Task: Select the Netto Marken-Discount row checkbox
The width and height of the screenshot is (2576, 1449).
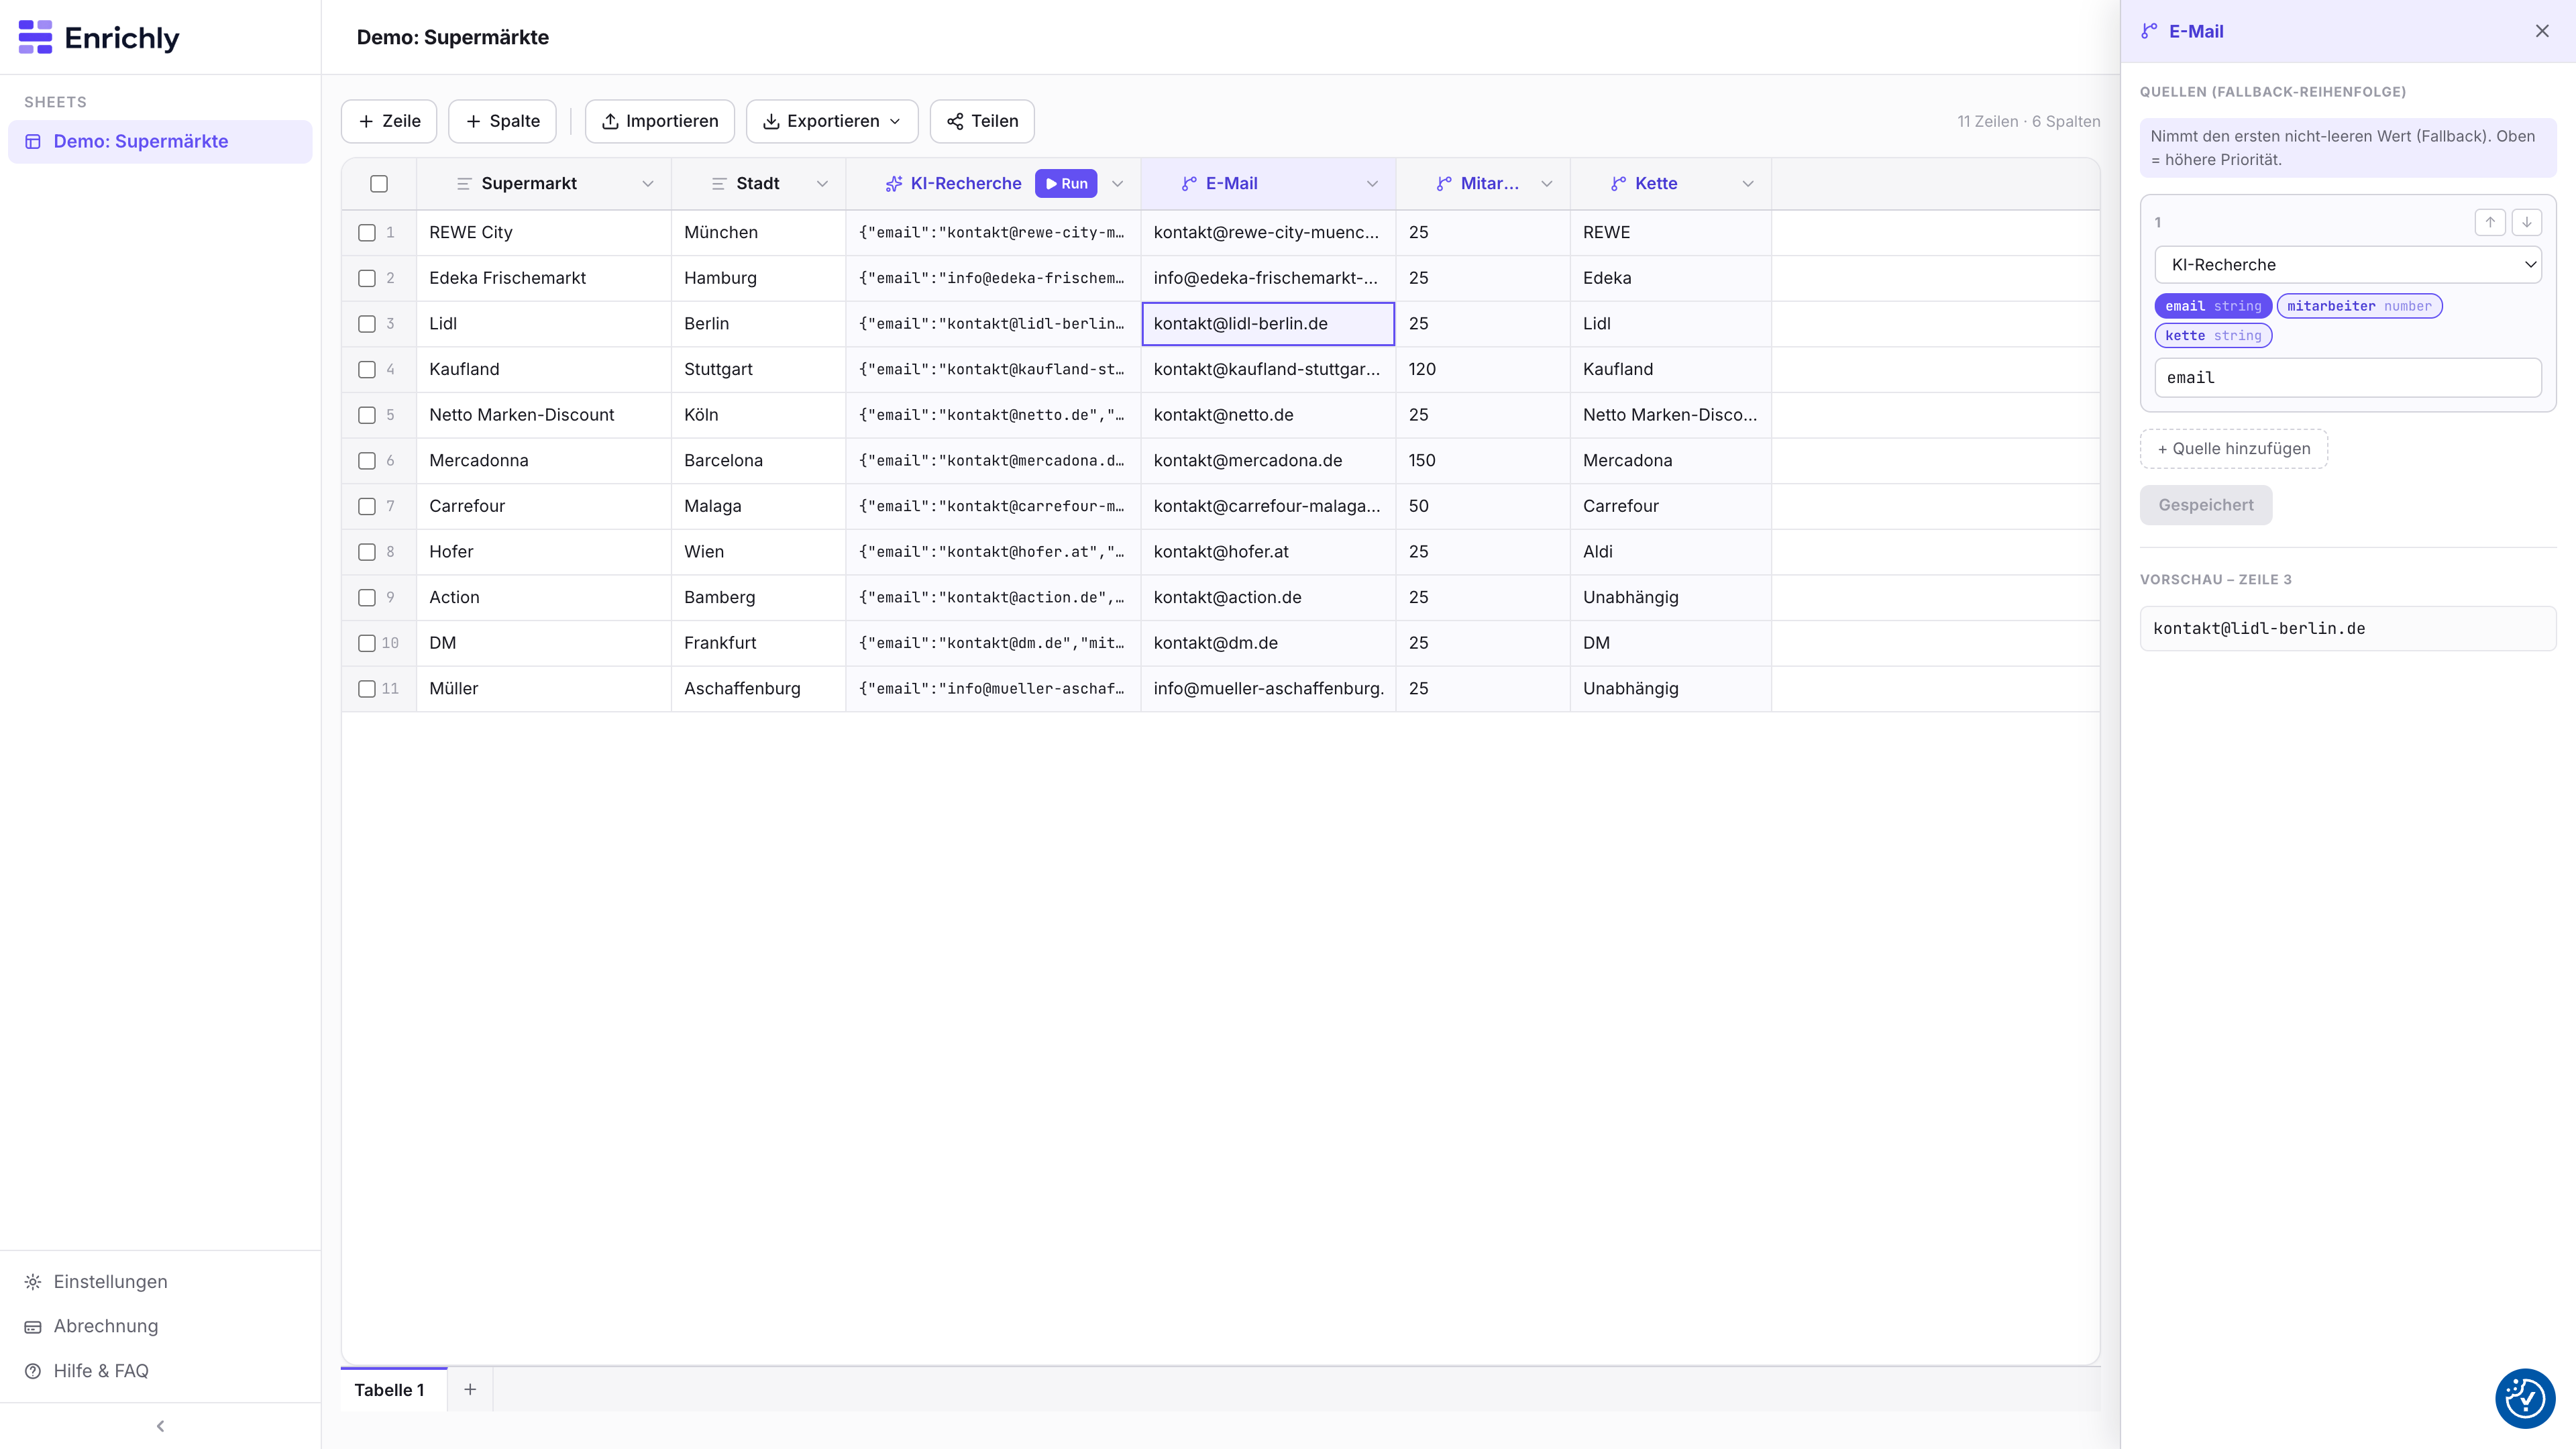Action: [367, 415]
